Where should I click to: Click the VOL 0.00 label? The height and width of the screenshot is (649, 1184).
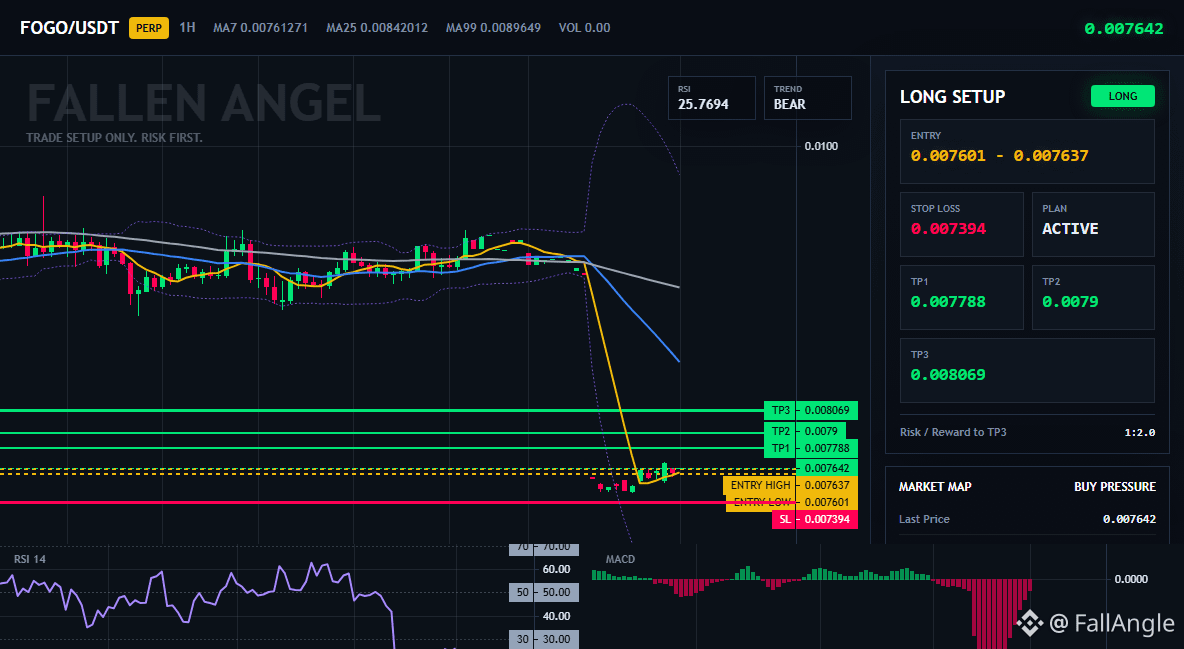(x=584, y=28)
